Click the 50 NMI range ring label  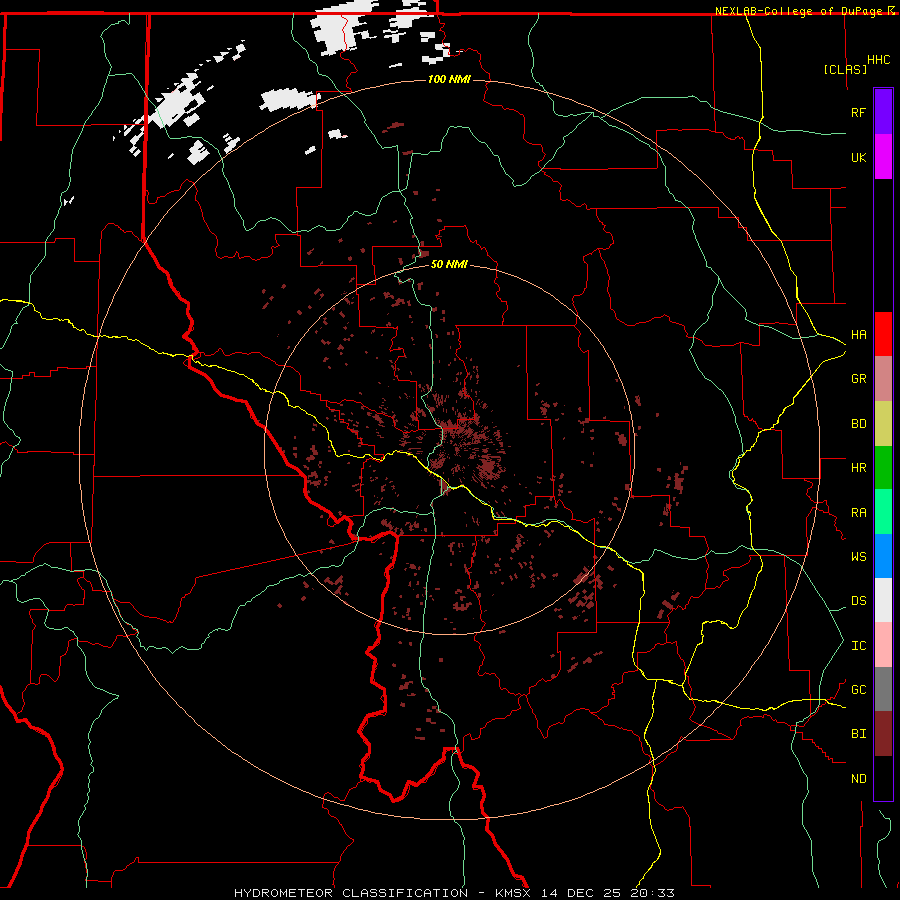[449, 264]
